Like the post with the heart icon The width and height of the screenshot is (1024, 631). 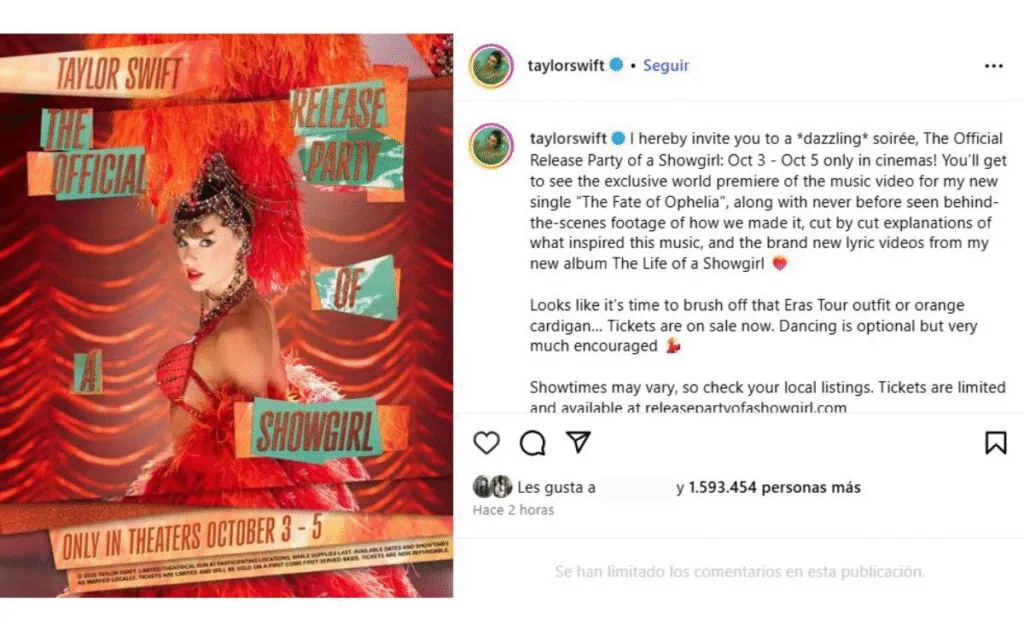pyautogui.click(x=487, y=443)
